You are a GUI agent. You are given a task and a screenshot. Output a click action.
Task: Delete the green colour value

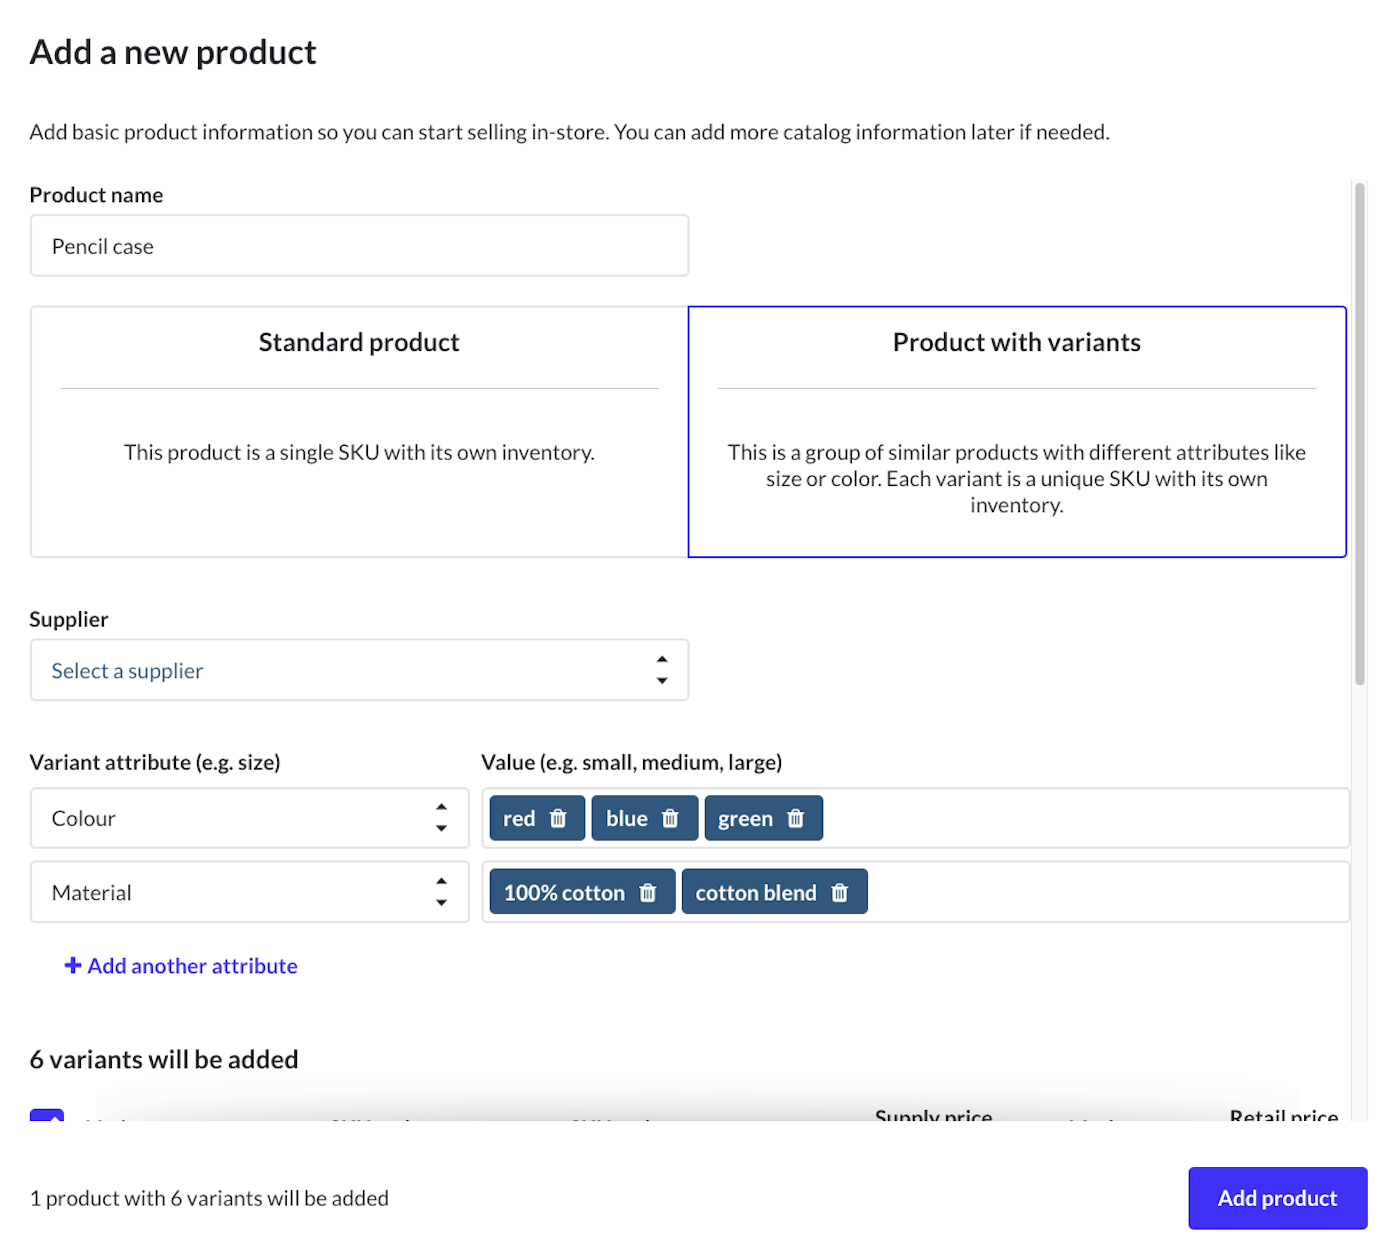795,818
